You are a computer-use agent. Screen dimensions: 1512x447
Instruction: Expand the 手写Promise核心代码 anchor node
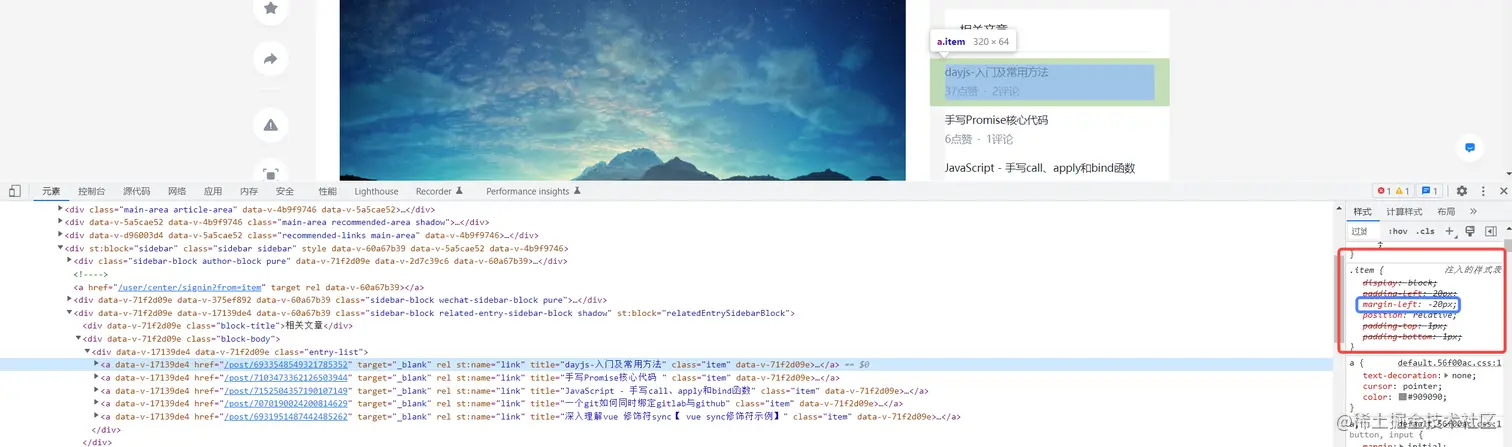pos(96,378)
